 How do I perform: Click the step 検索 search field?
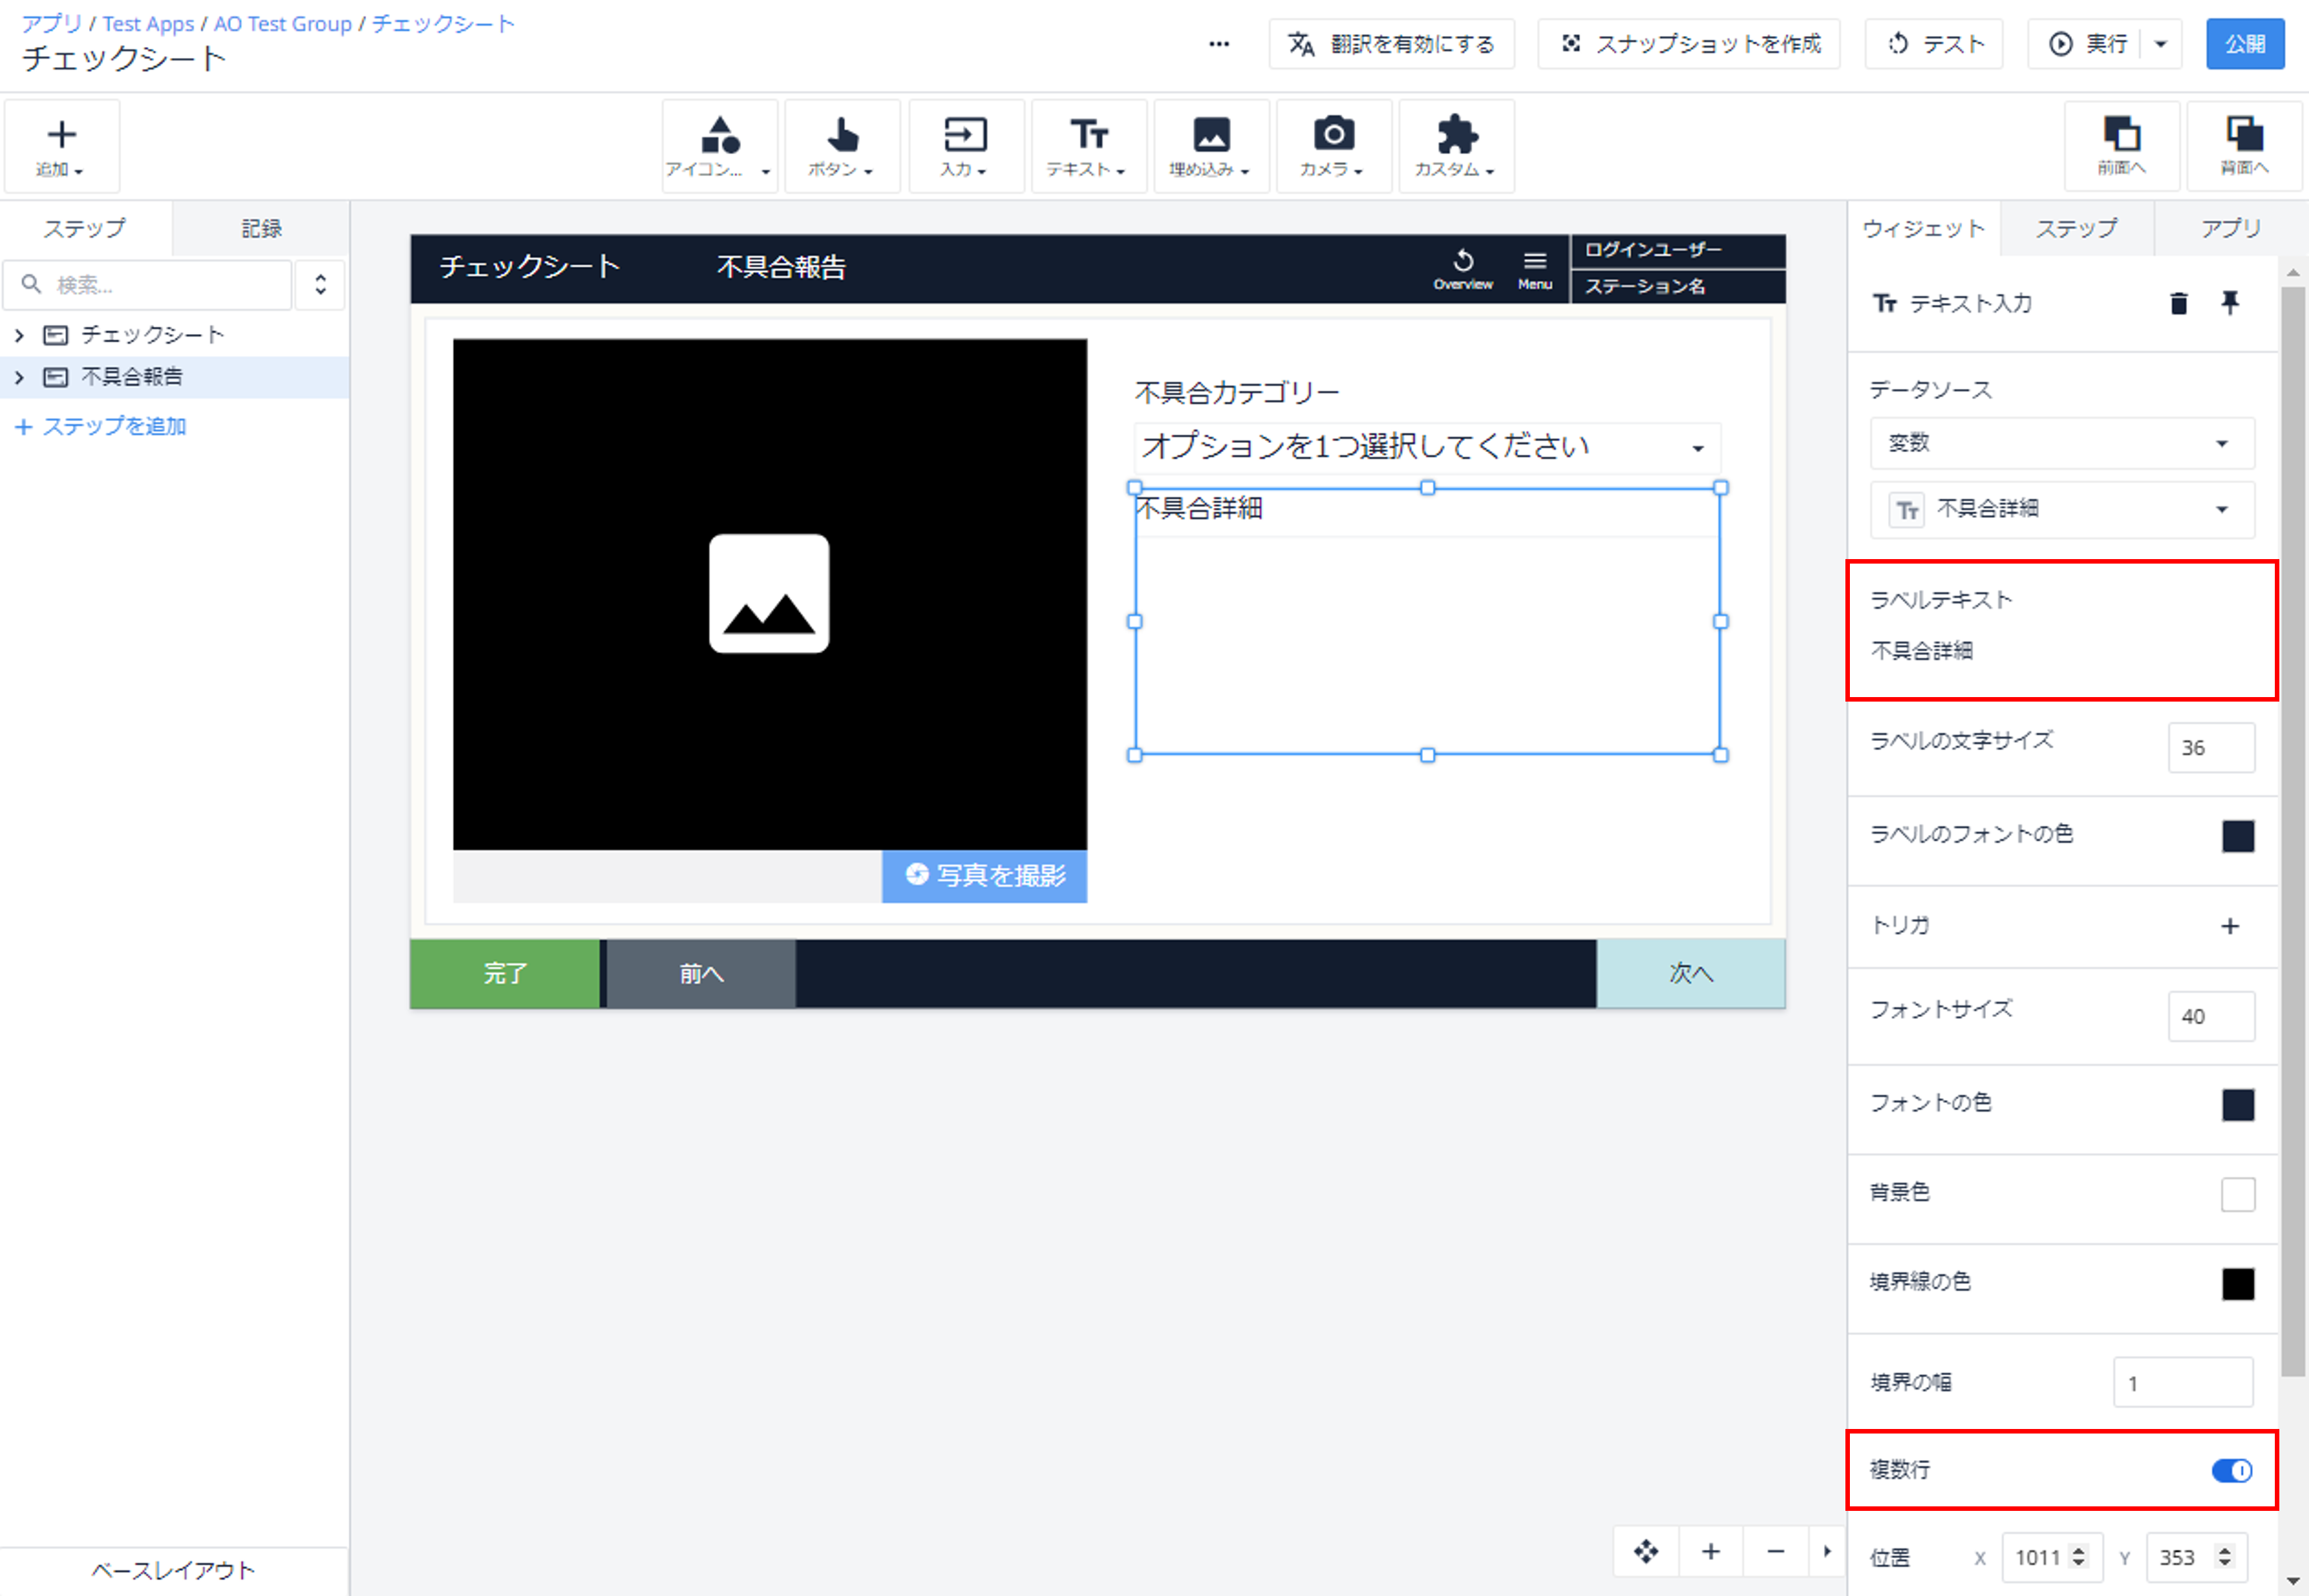click(x=148, y=285)
